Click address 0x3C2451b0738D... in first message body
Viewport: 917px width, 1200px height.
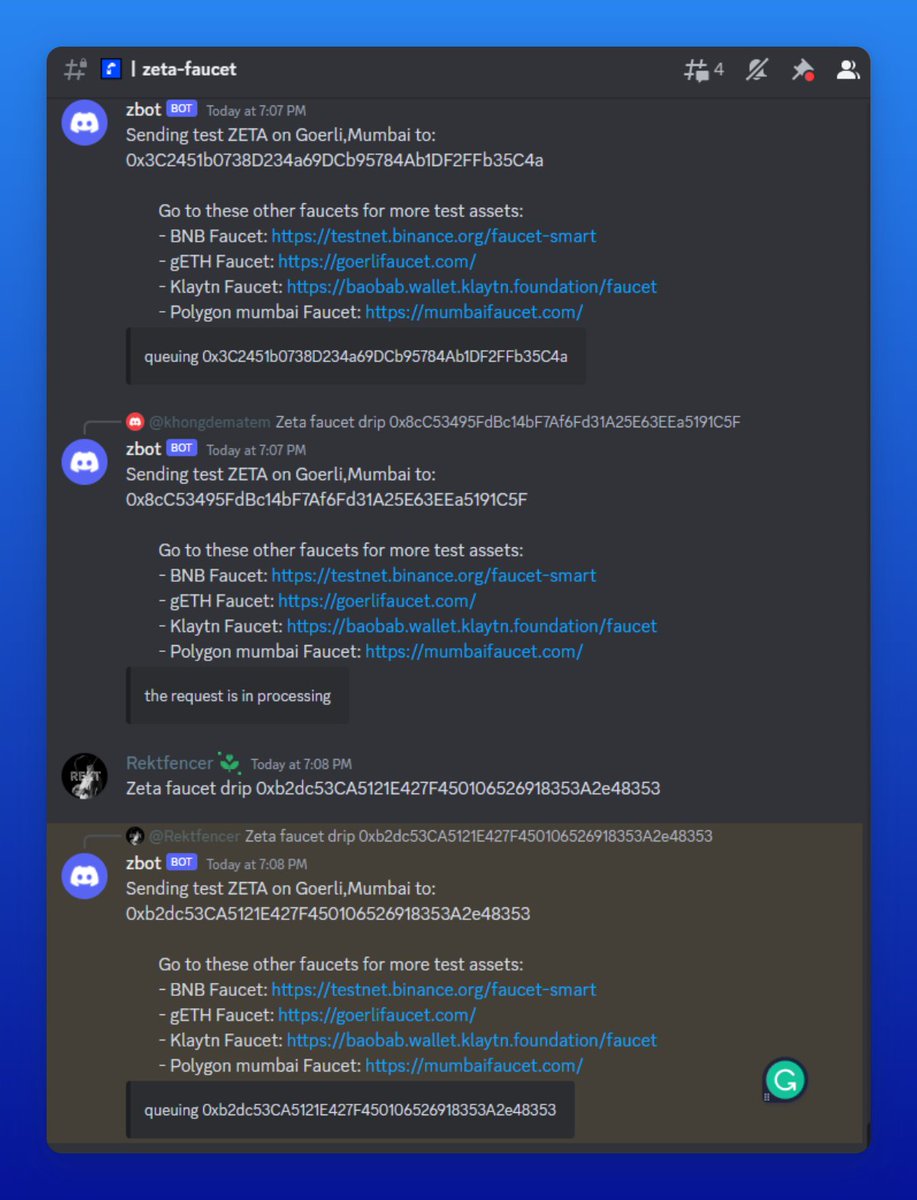pos(335,160)
